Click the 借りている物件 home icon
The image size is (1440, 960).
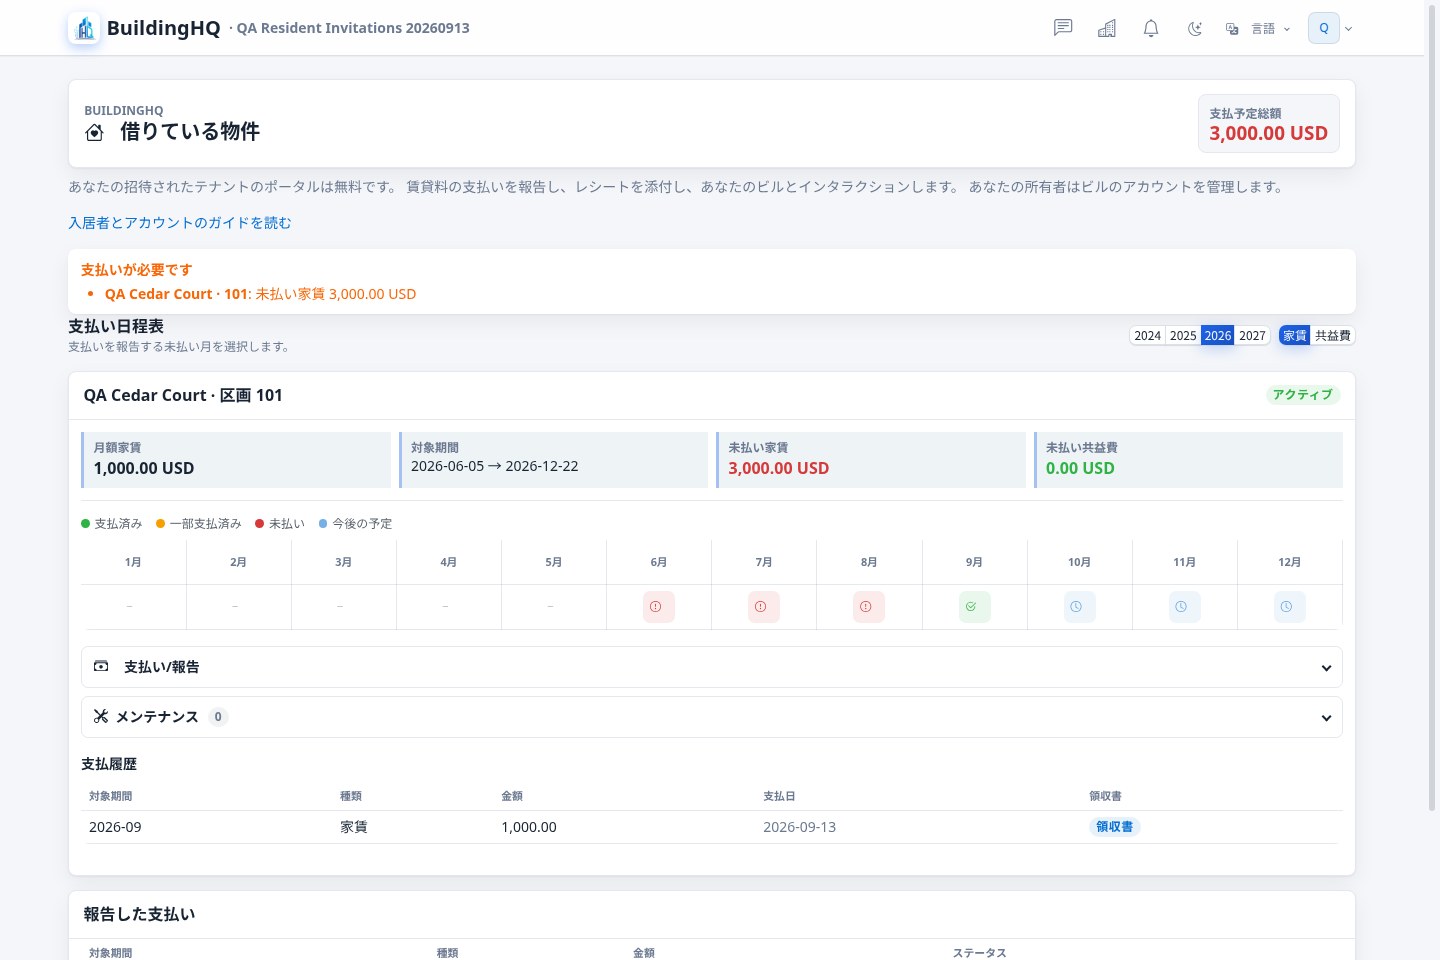pos(95,132)
